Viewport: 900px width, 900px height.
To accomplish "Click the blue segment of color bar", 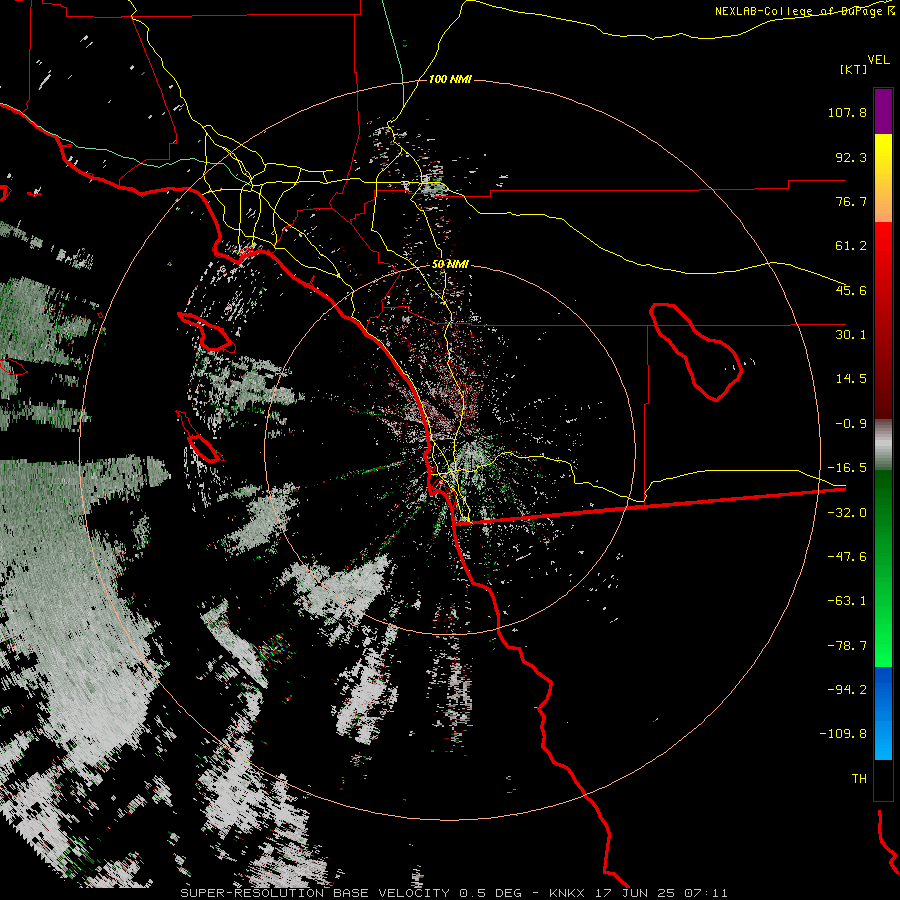I will point(883,713).
